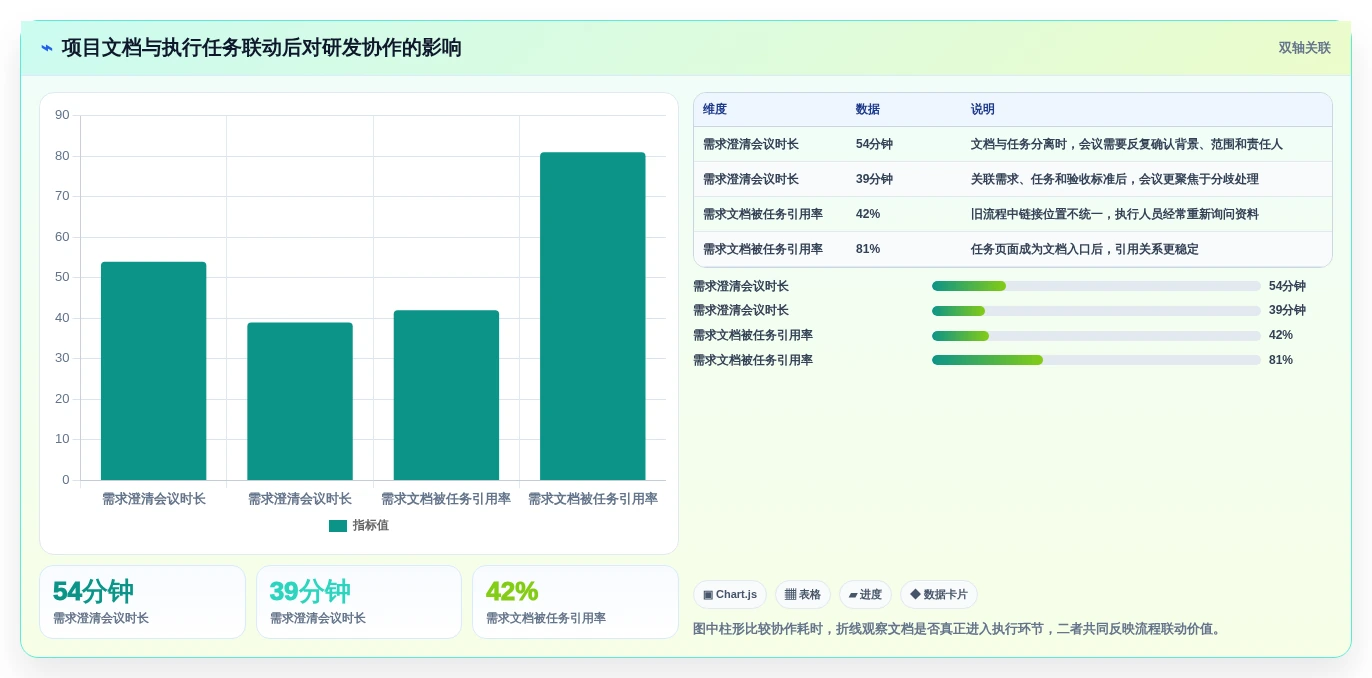The width and height of the screenshot is (1372, 678).
Task: Click the Chart.js chip
Action: pyautogui.click(x=730, y=595)
